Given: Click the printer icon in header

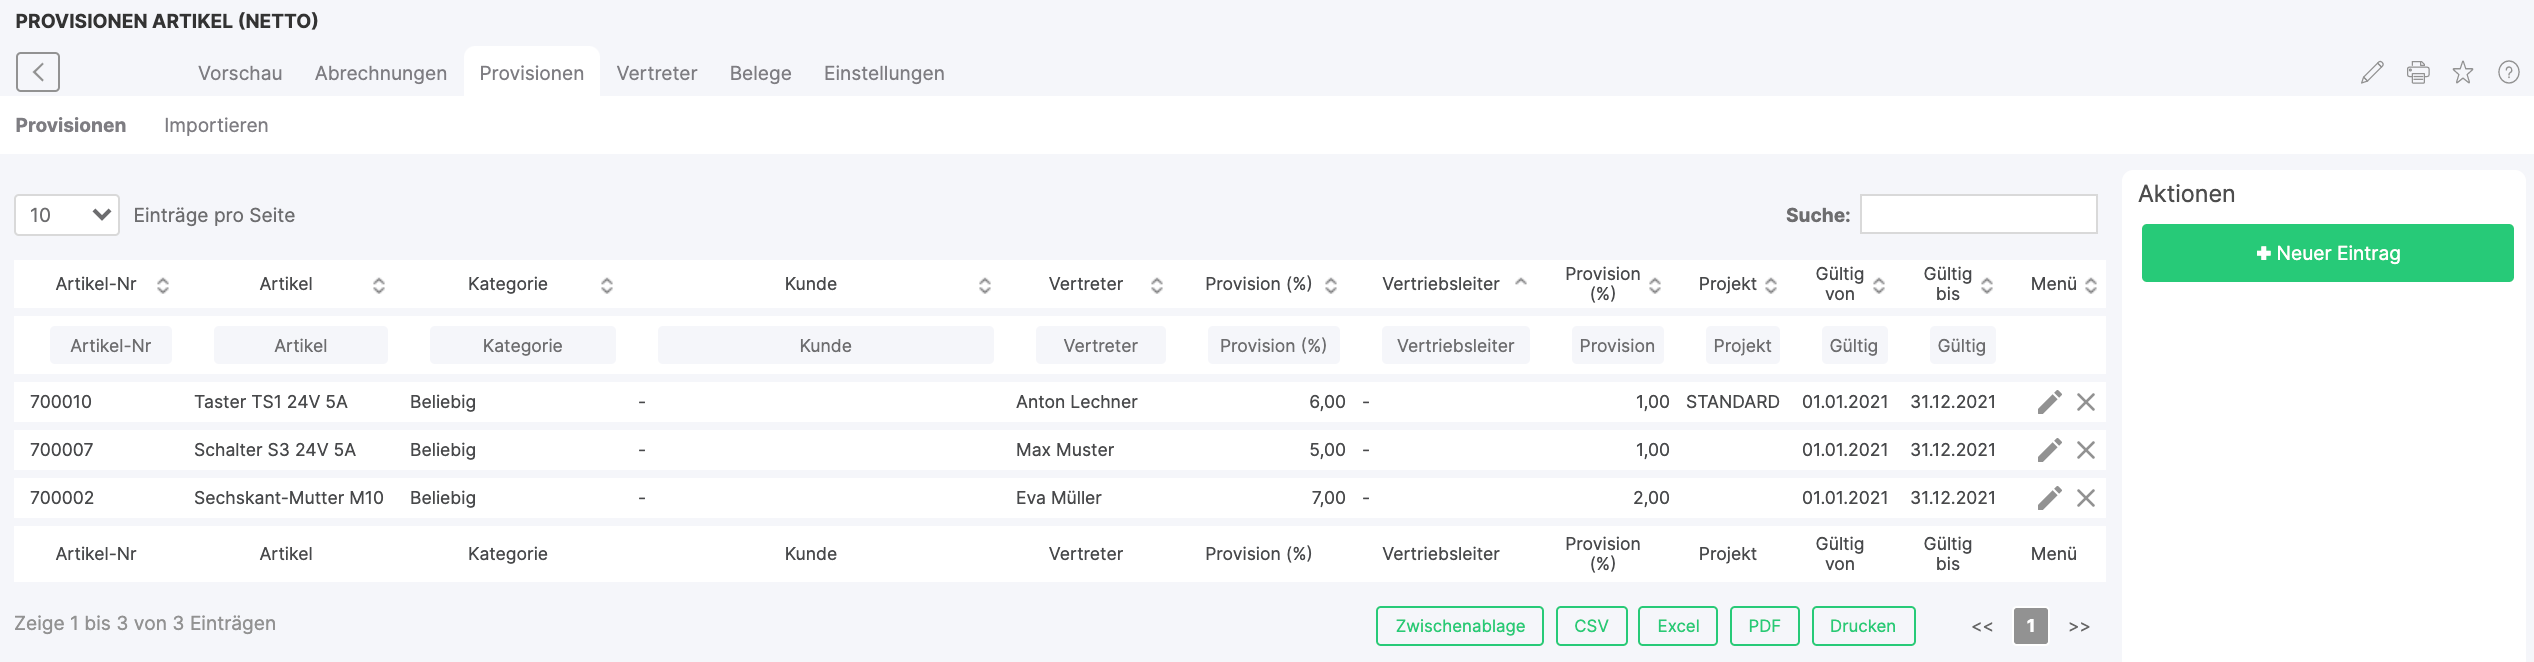Looking at the screenshot, I should point(2417,72).
